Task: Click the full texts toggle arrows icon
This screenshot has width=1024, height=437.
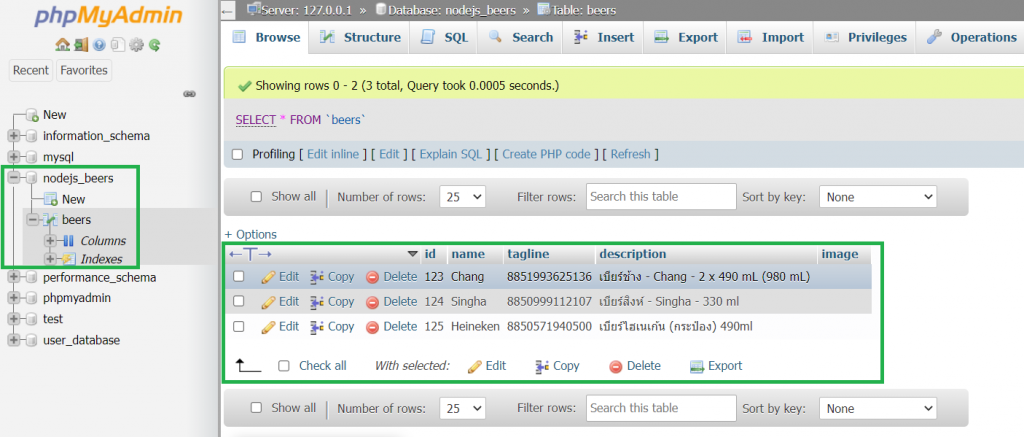Action: pos(250,254)
